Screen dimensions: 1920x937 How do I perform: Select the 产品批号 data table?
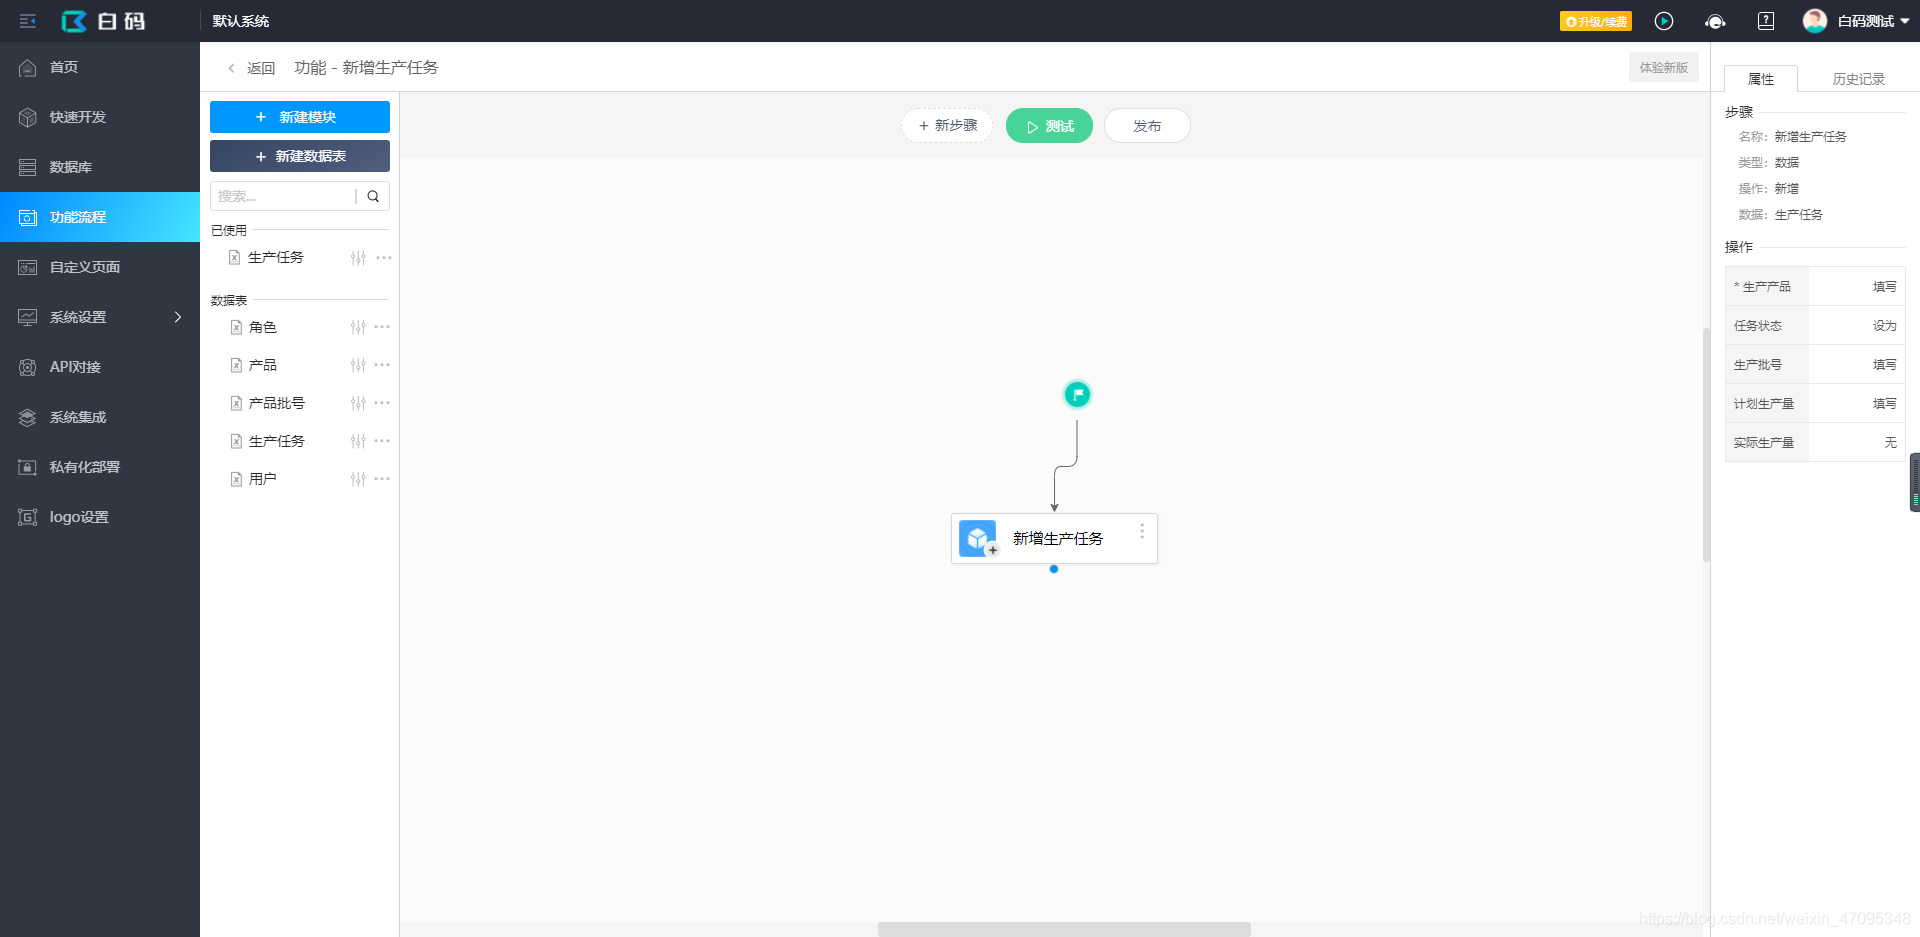(x=277, y=403)
